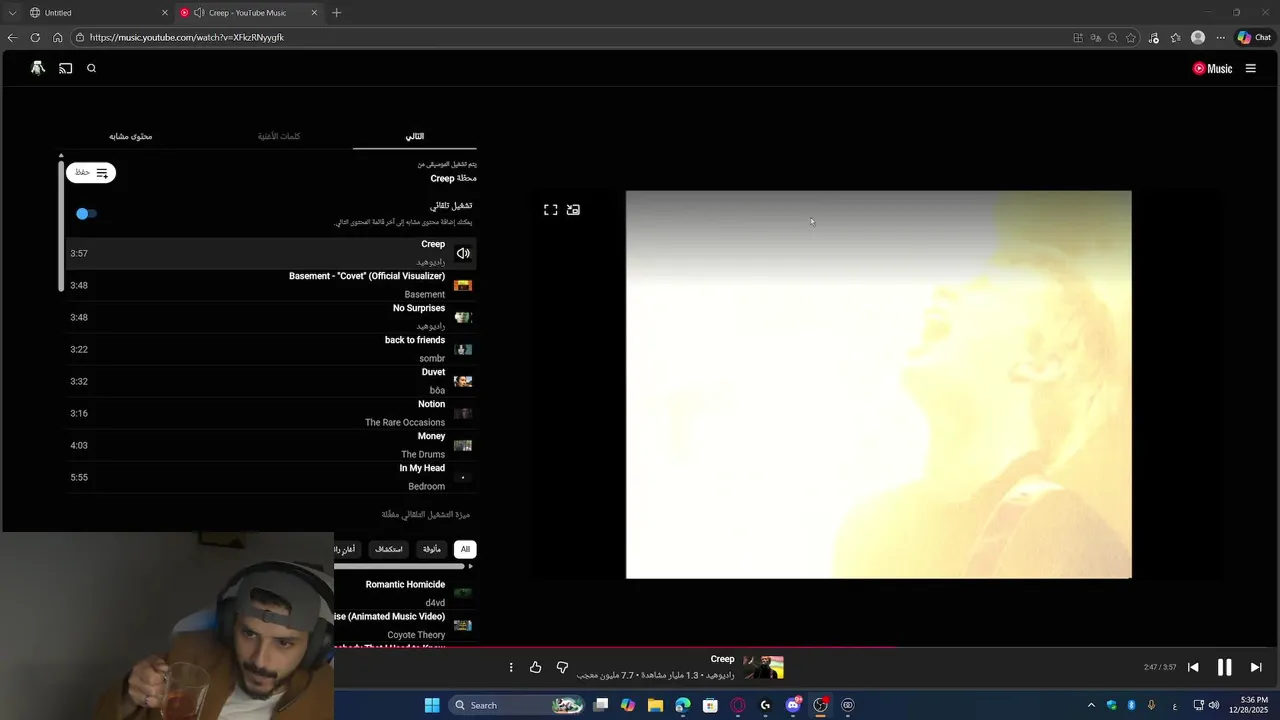Click the Creep now-playing queue row
The image size is (1280, 720).
[x=270, y=253]
